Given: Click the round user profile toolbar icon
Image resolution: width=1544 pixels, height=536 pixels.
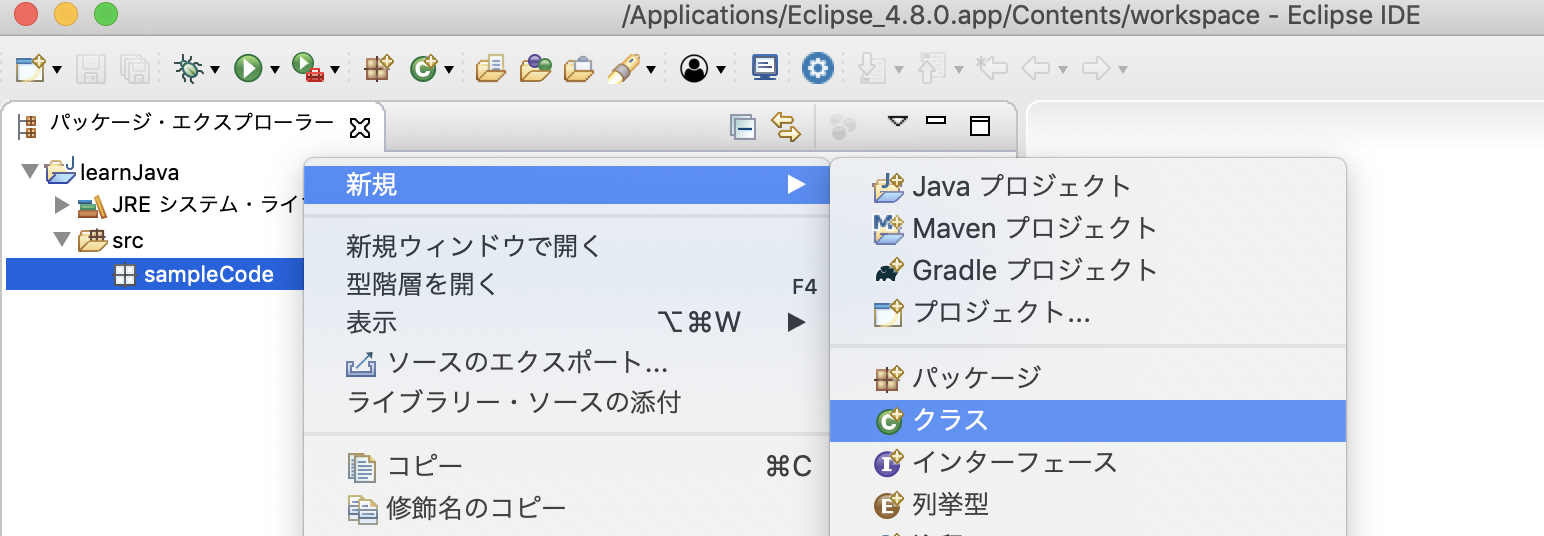Looking at the screenshot, I should [693, 68].
